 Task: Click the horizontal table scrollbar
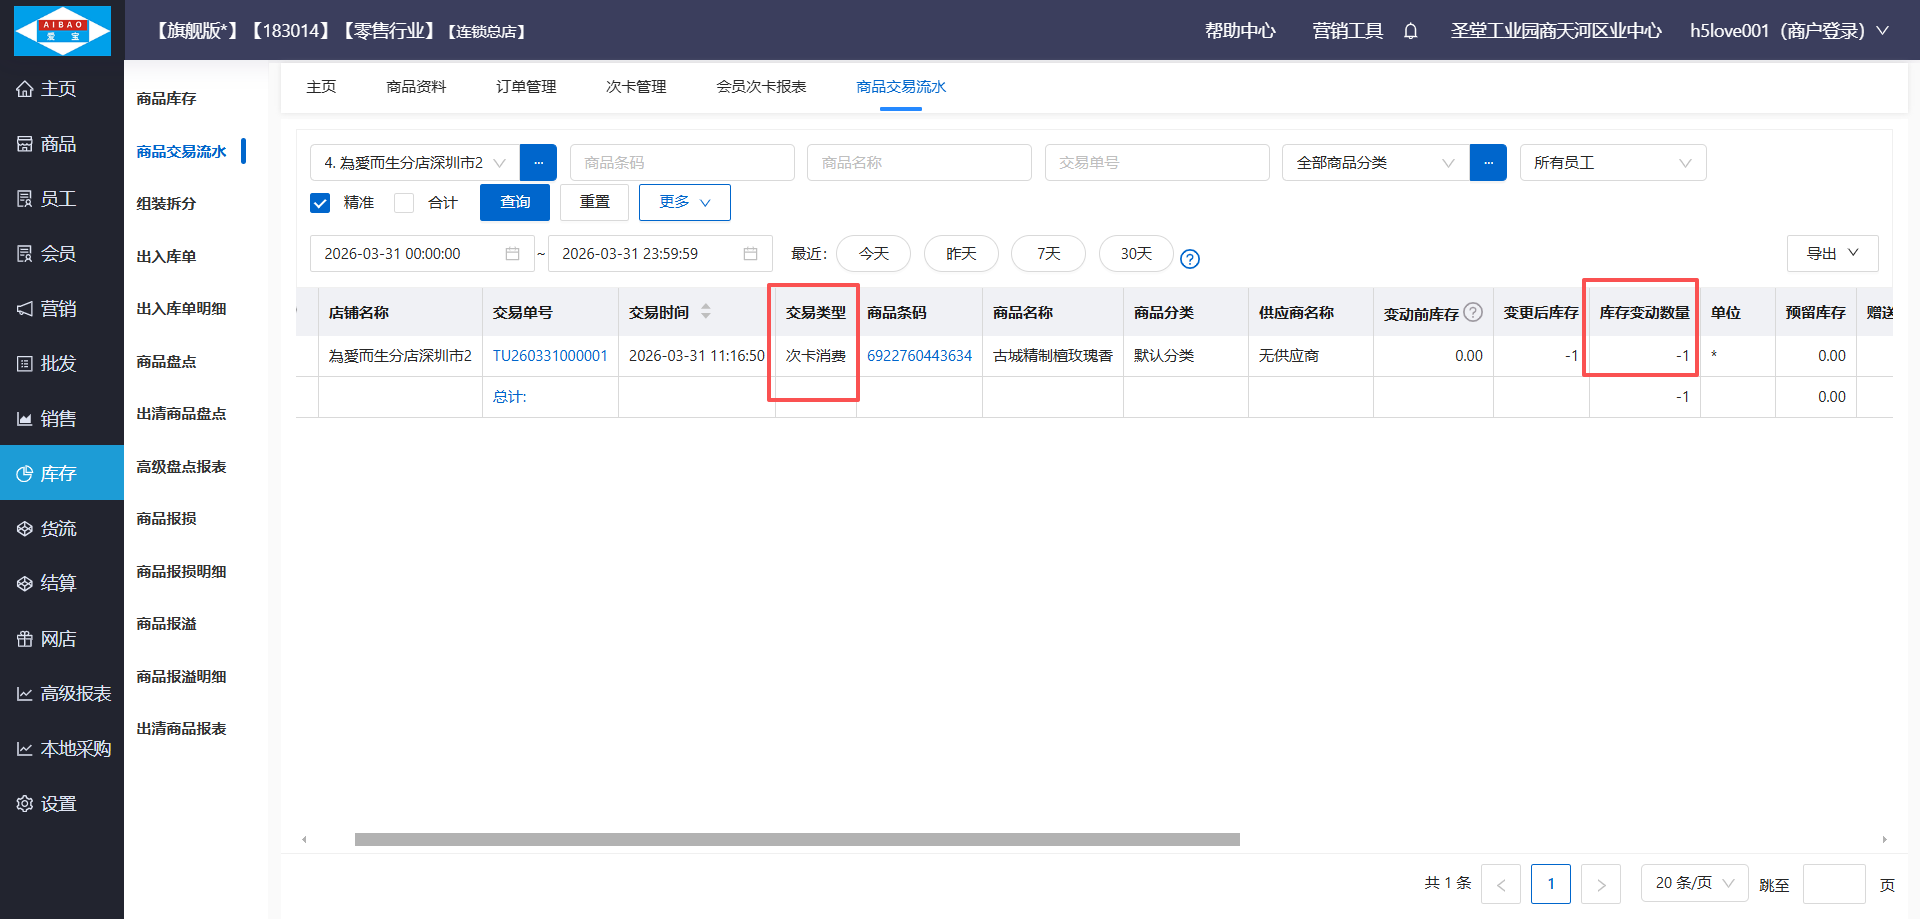[x=796, y=840]
